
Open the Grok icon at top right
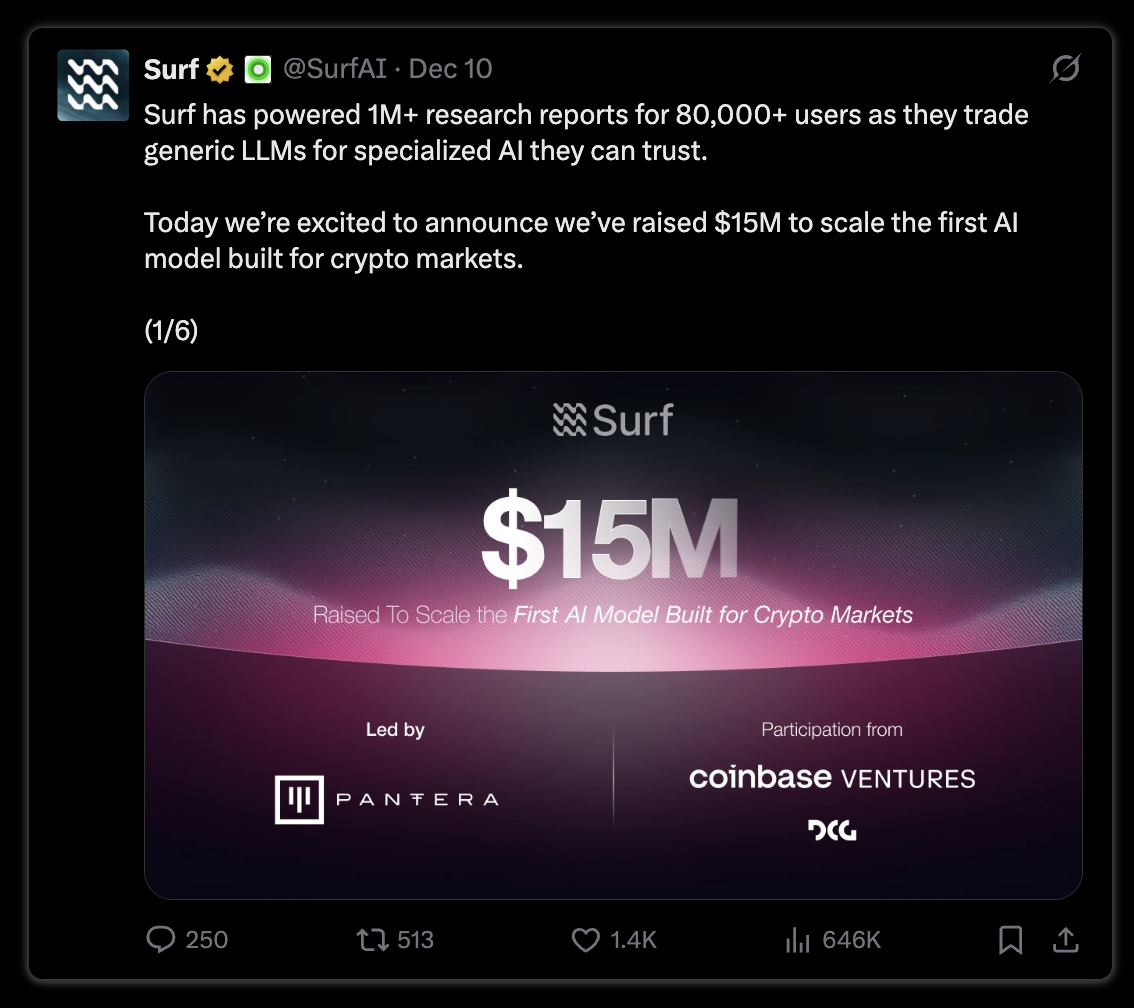[x=1065, y=68]
